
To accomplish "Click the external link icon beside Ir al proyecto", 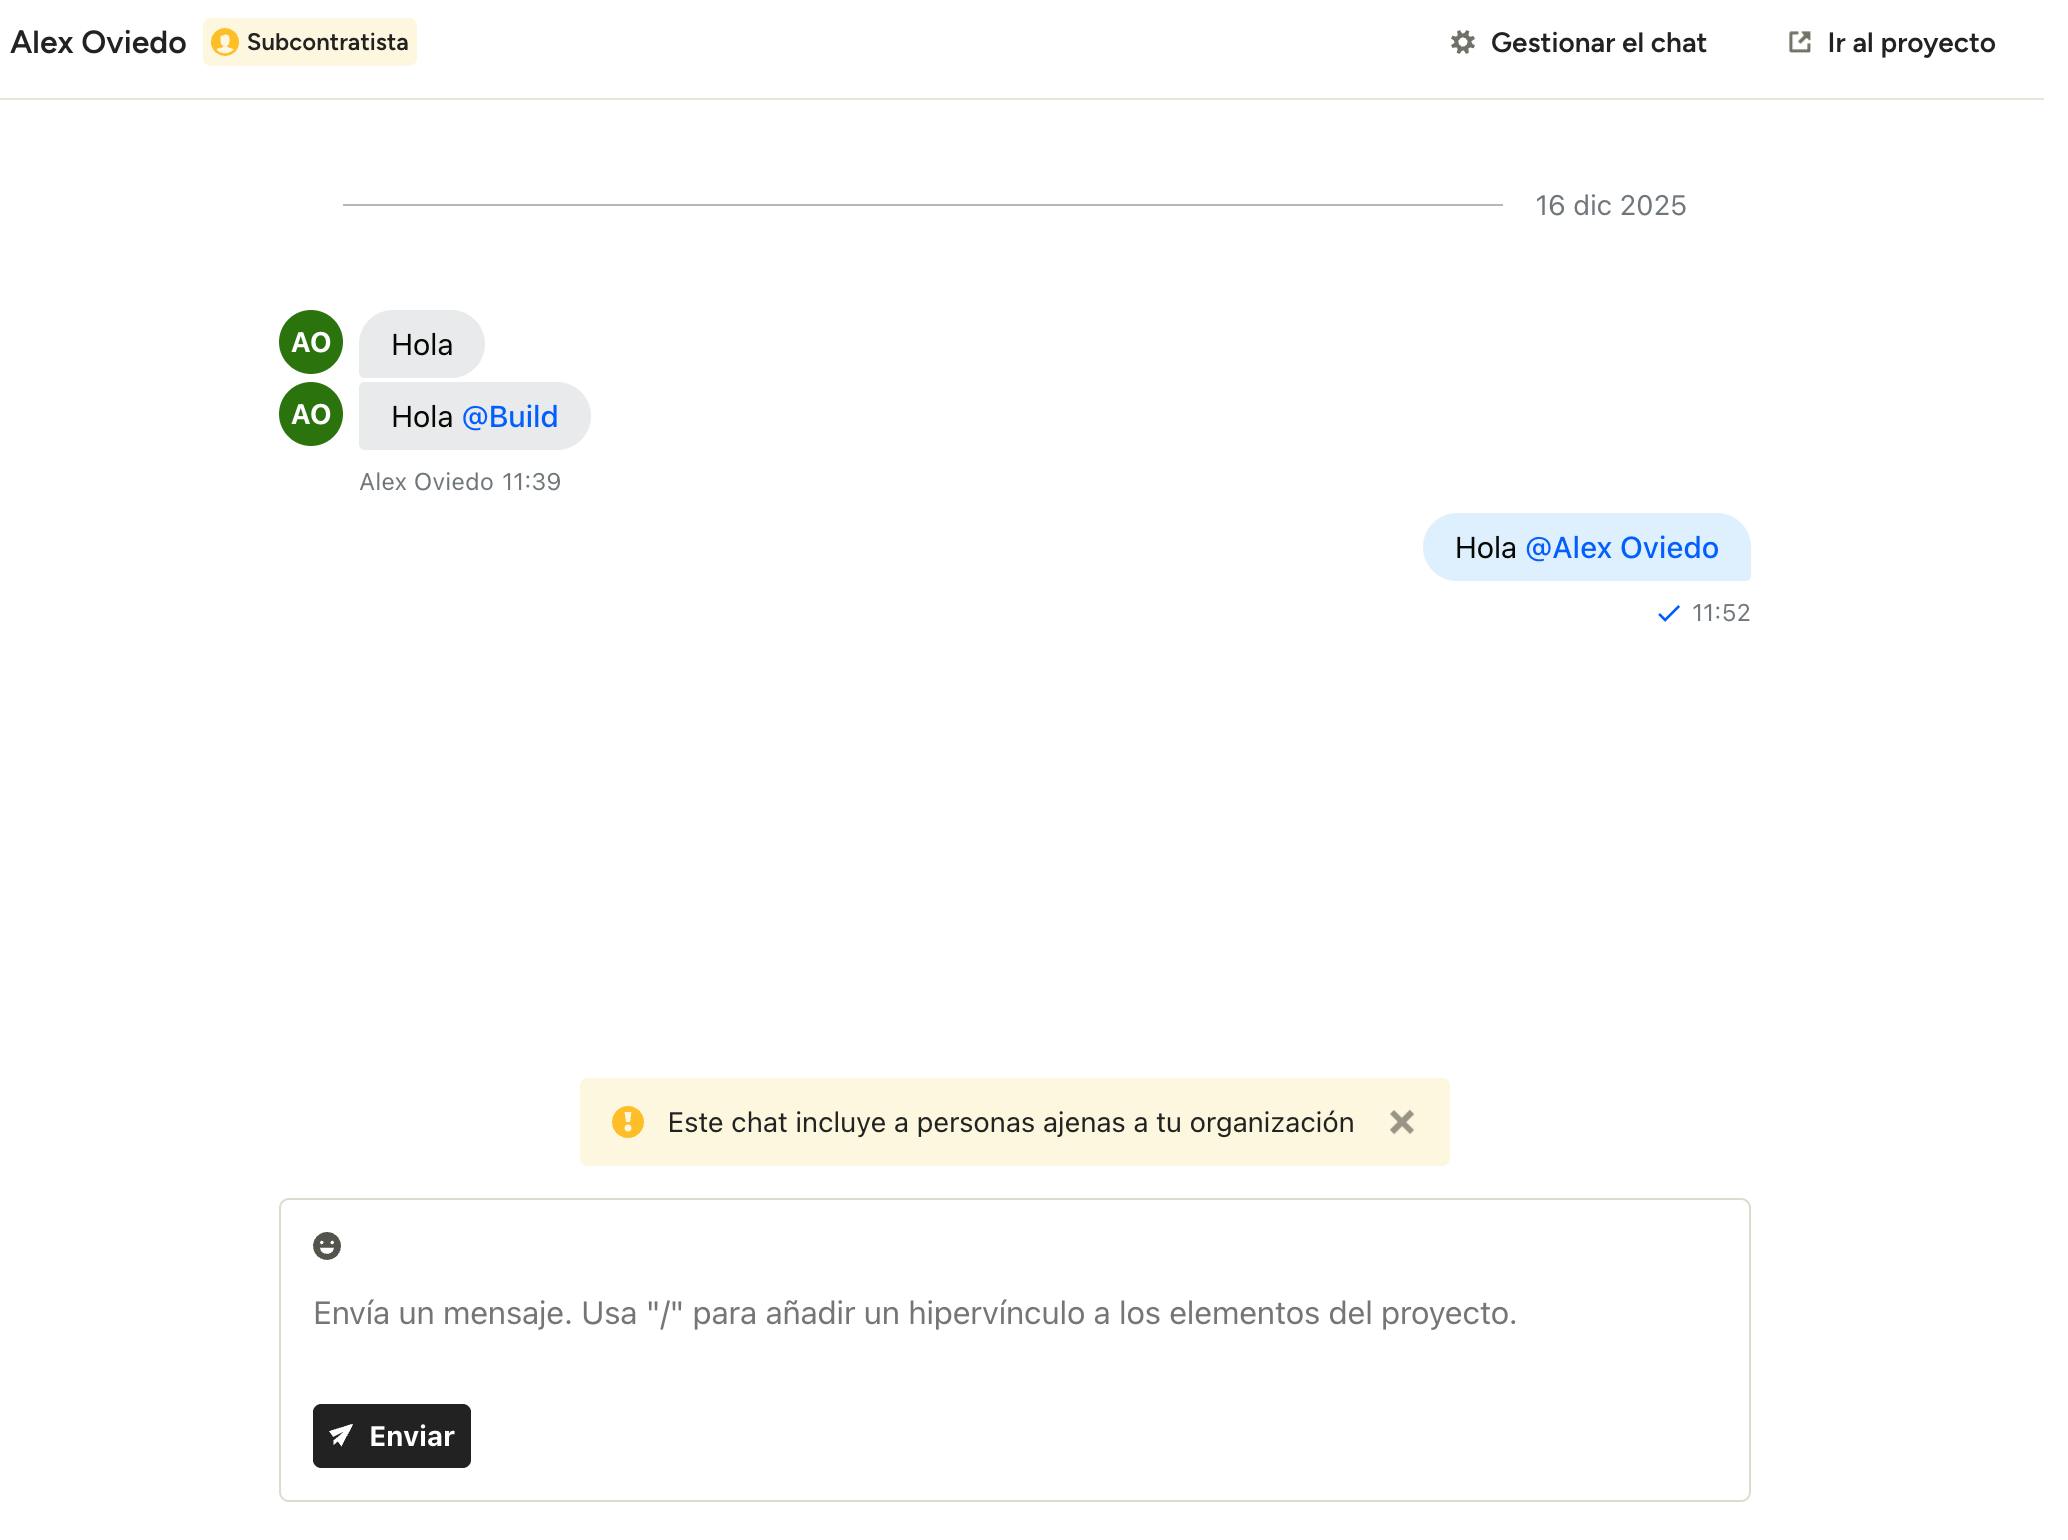I will click(x=1799, y=42).
